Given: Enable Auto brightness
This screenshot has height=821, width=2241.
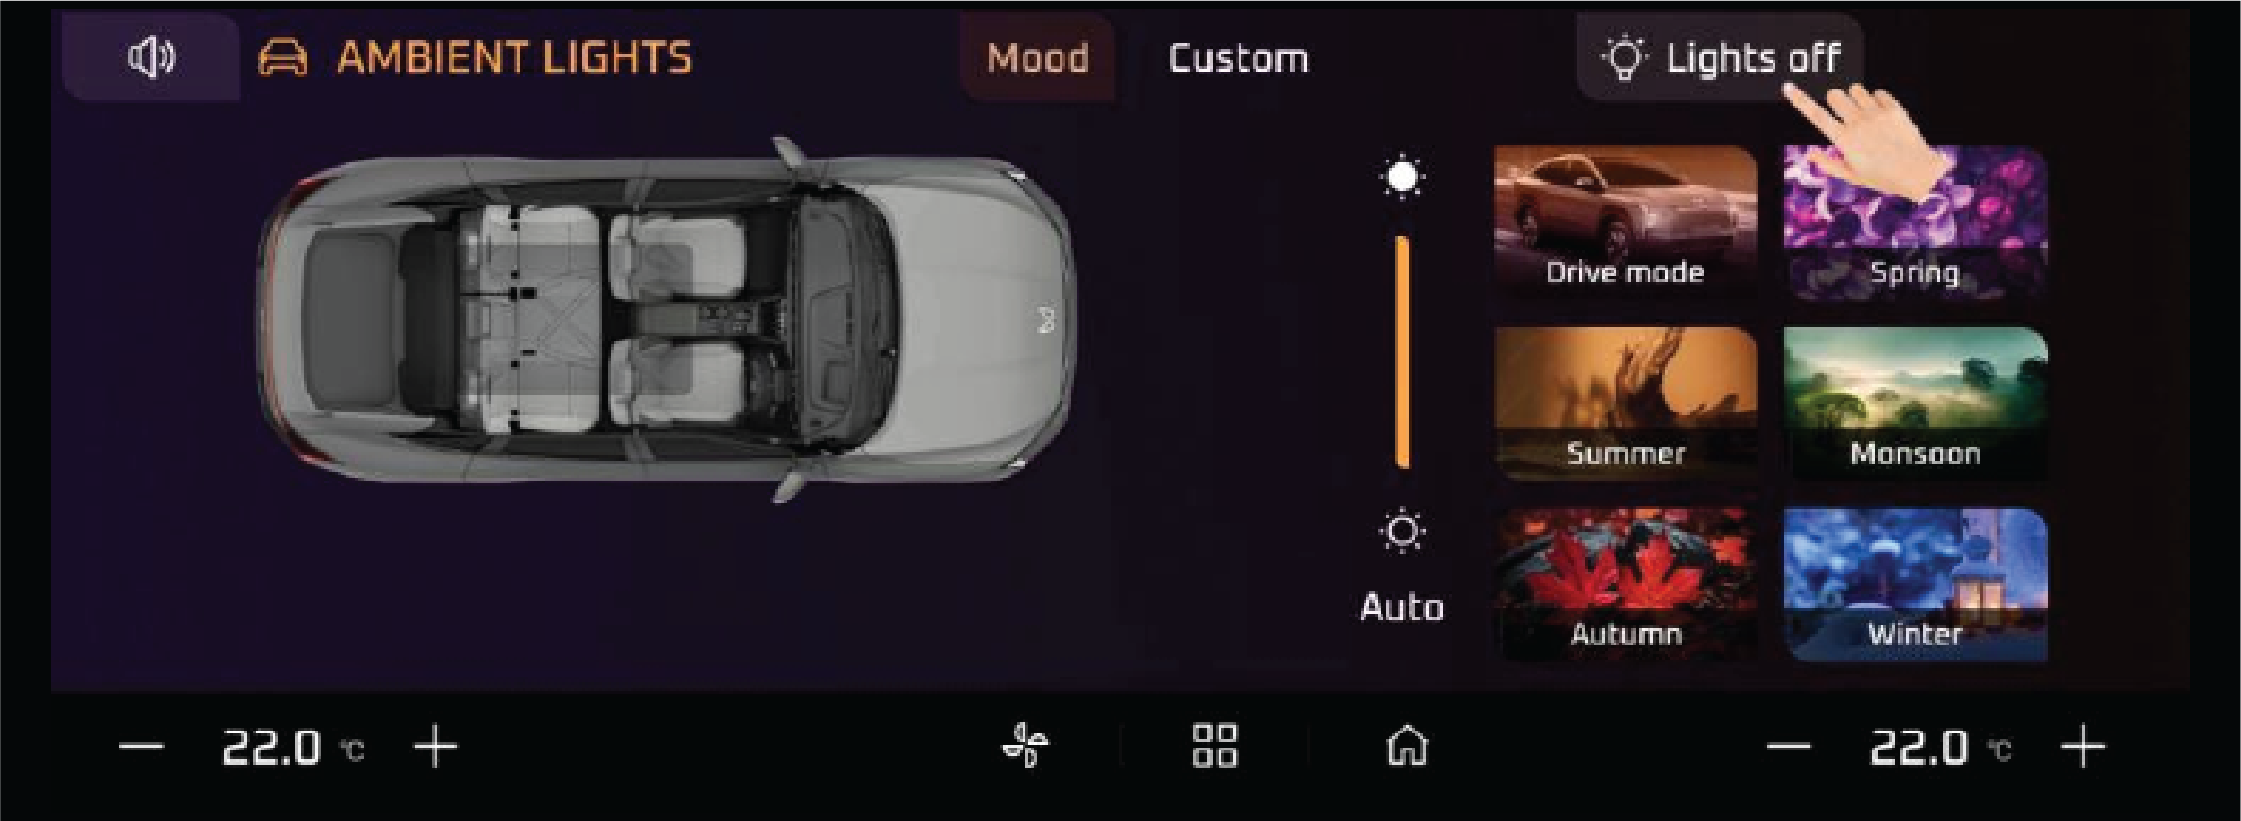Looking at the screenshot, I should (1402, 607).
